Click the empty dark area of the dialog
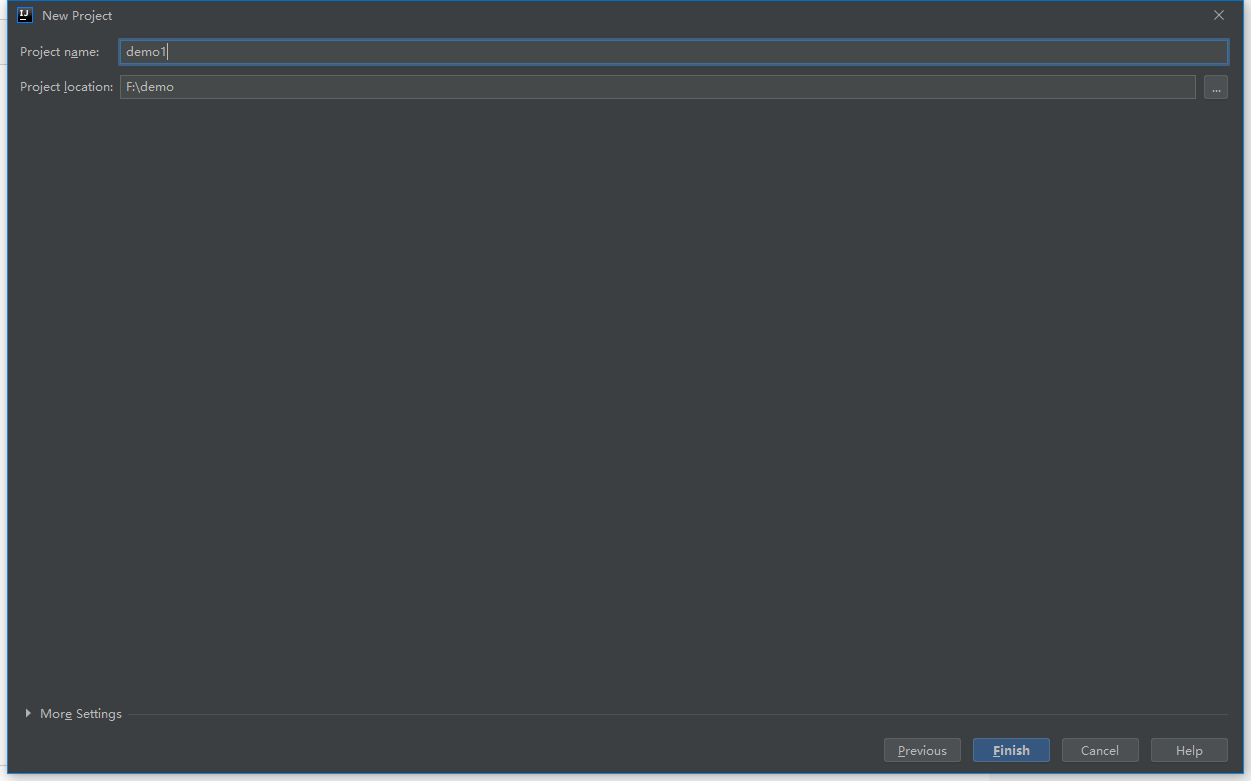This screenshot has width=1251, height=781. (x=625, y=400)
